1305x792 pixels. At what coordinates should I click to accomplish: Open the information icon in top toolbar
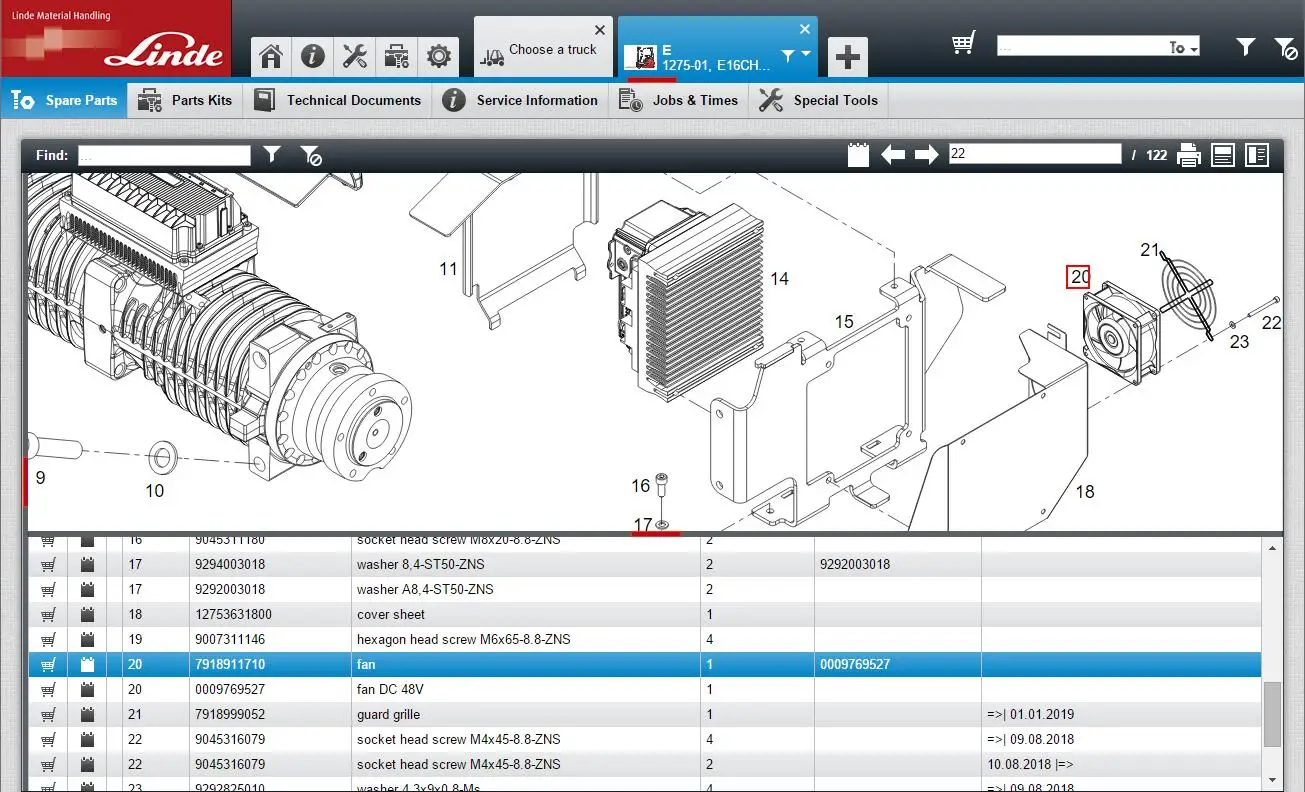pyautogui.click(x=313, y=56)
